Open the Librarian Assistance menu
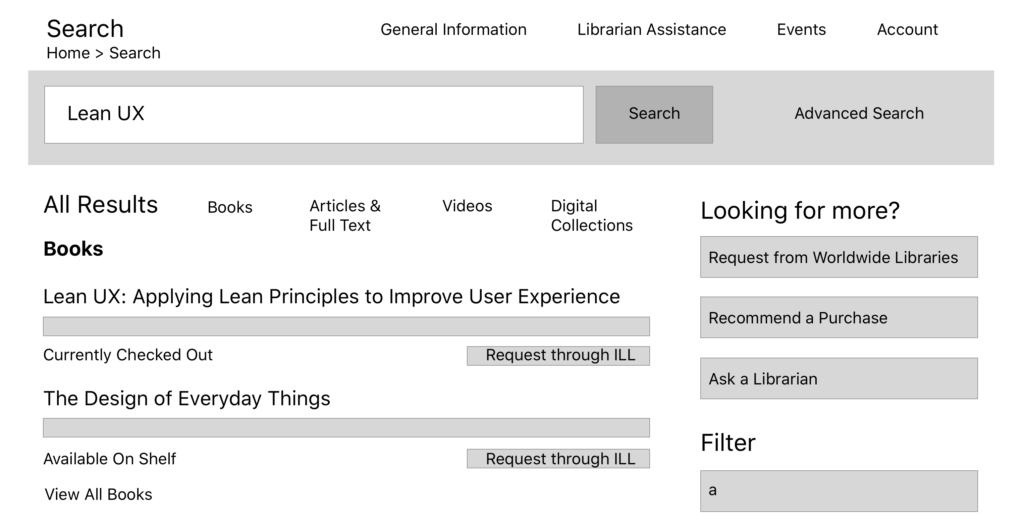The height and width of the screenshot is (524, 1024). pyautogui.click(x=651, y=29)
